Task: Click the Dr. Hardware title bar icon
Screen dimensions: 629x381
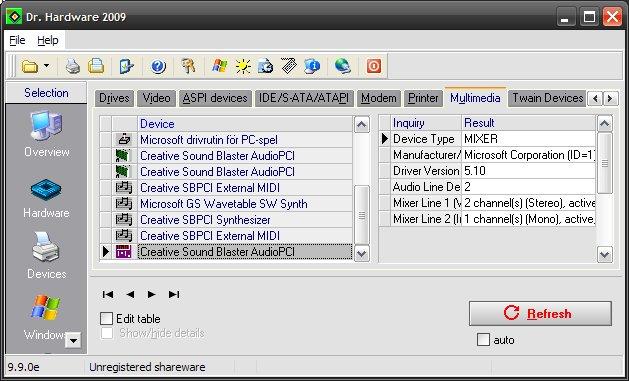Action: [14, 17]
